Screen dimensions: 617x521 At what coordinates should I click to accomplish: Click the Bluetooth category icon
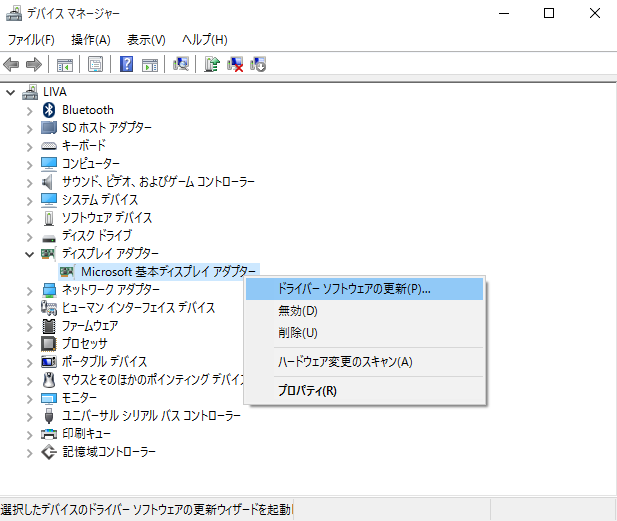[49, 110]
